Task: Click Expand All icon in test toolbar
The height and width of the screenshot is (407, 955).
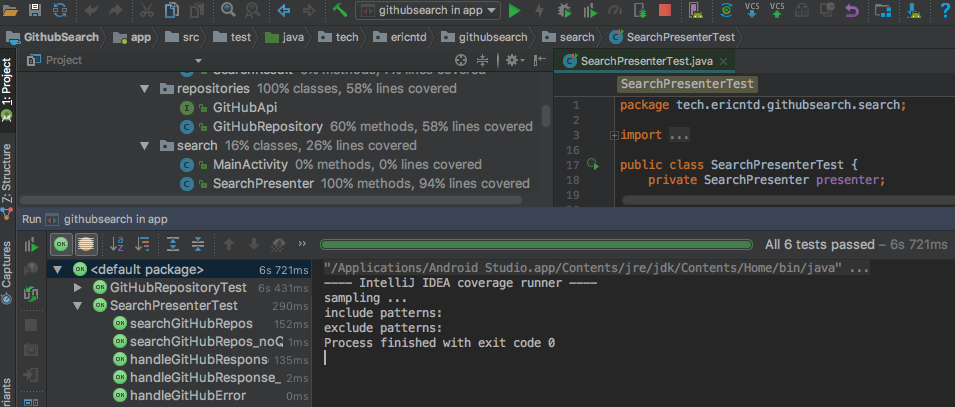Action: 173,244
